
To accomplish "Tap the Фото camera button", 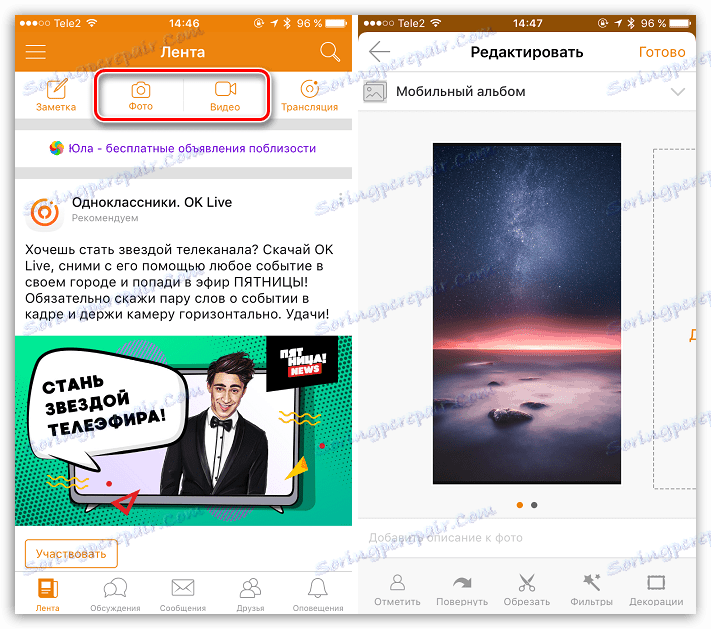I will [x=141, y=96].
